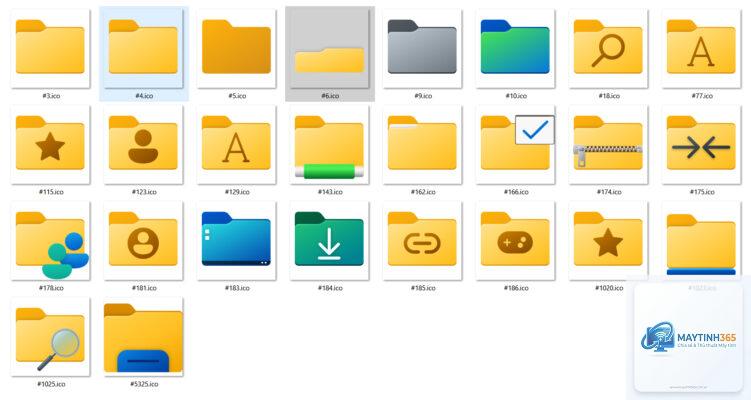Click the file name "#5325.ico"

click(144, 384)
